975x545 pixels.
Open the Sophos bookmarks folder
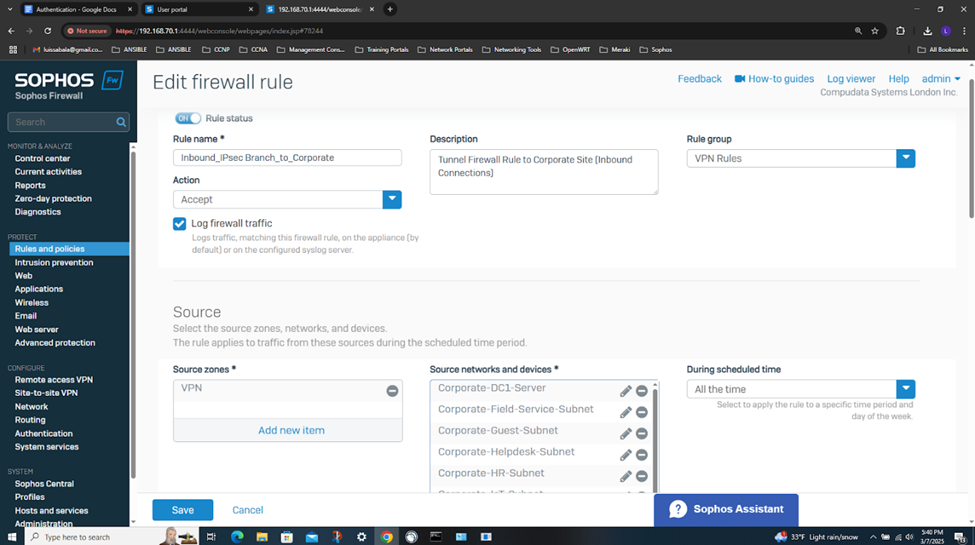click(x=656, y=50)
